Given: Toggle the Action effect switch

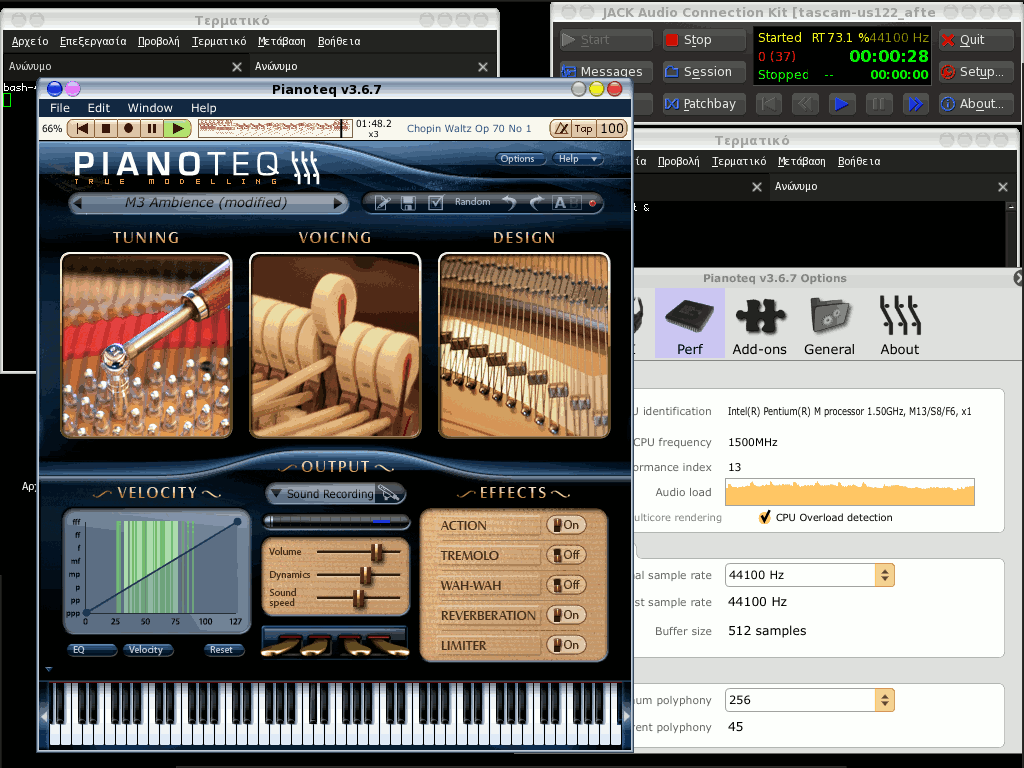Looking at the screenshot, I should 566,525.
